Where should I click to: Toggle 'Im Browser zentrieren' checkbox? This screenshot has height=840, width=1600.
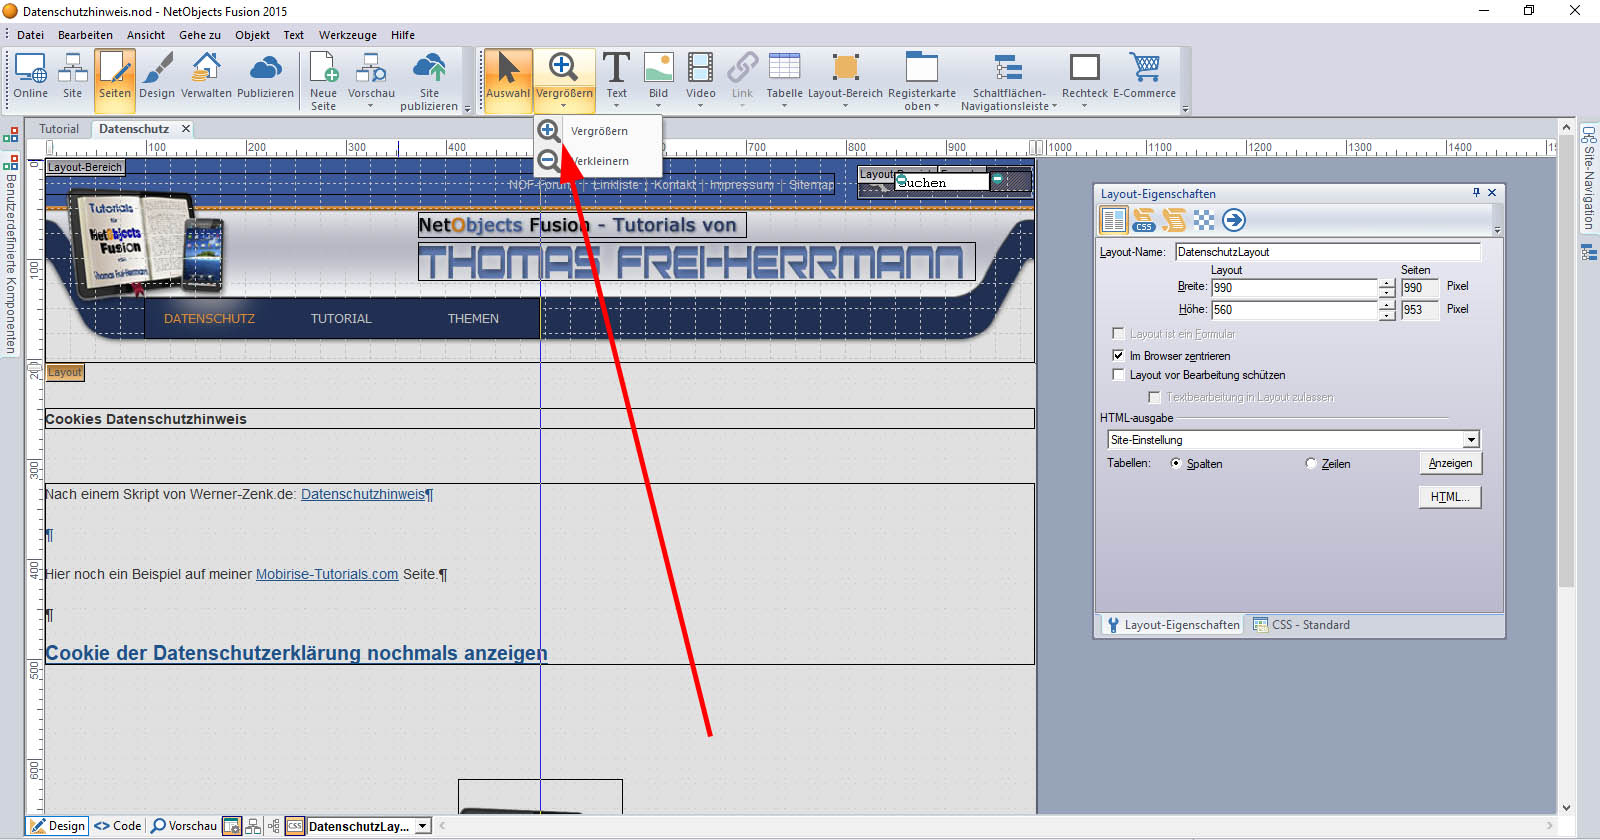(x=1118, y=355)
